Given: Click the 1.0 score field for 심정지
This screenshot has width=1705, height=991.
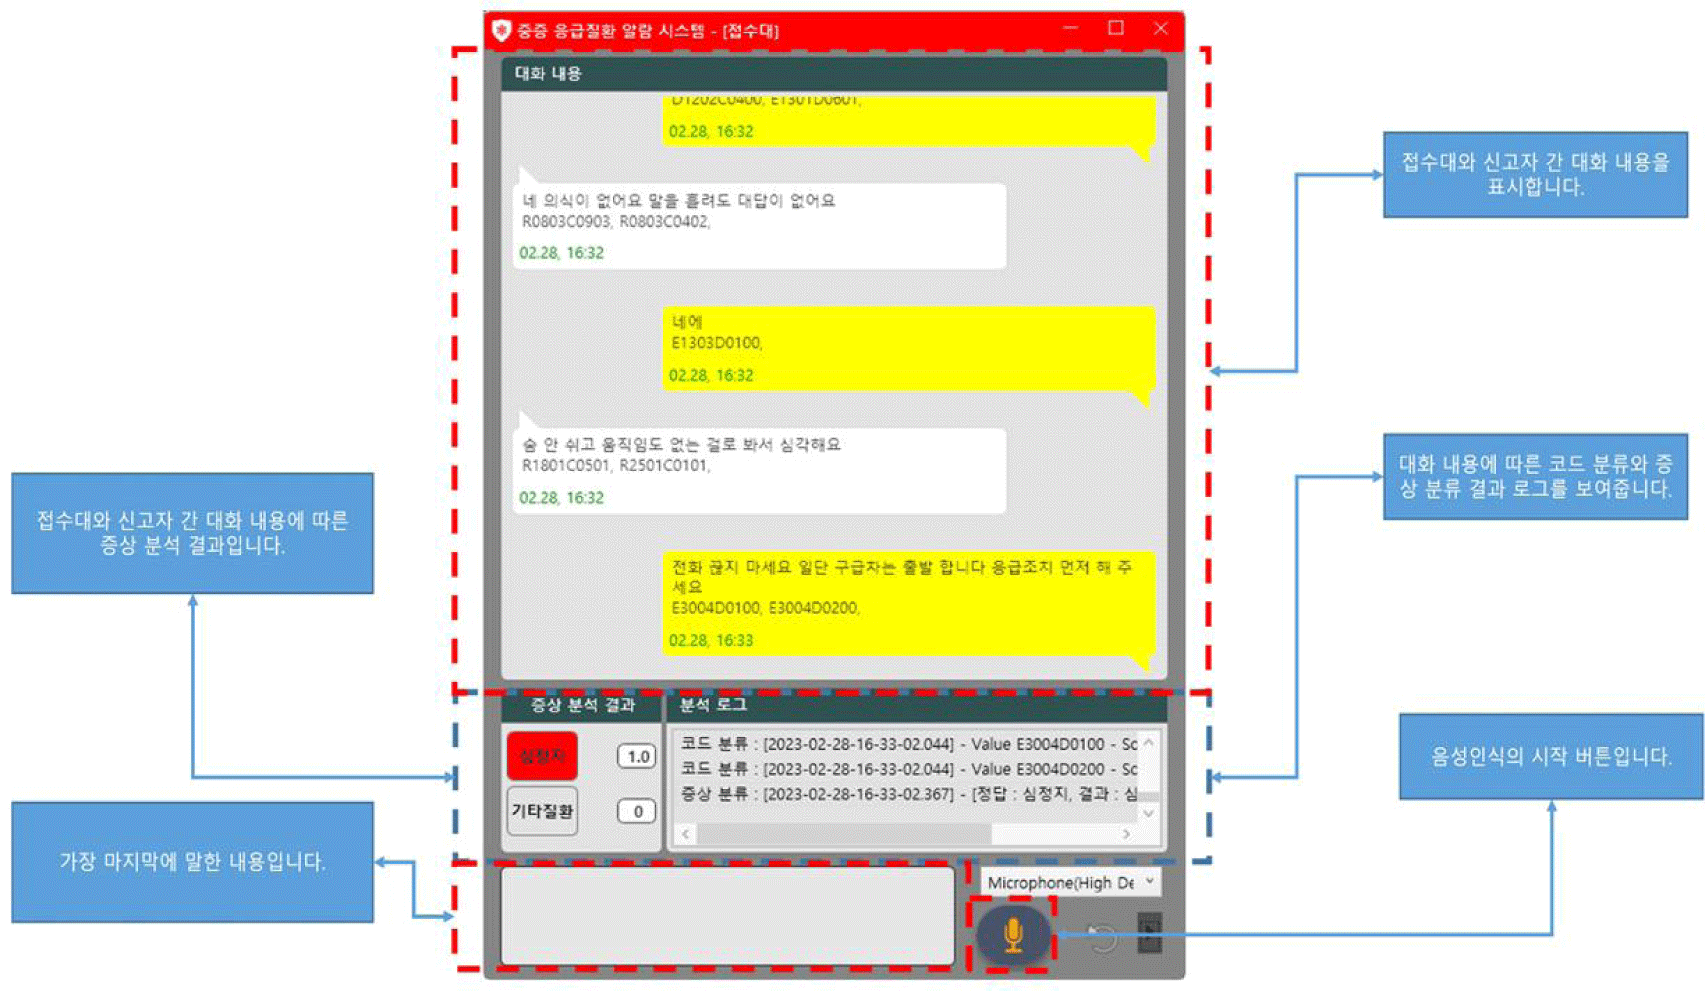Looking at the screenshot, I should 636,756.
